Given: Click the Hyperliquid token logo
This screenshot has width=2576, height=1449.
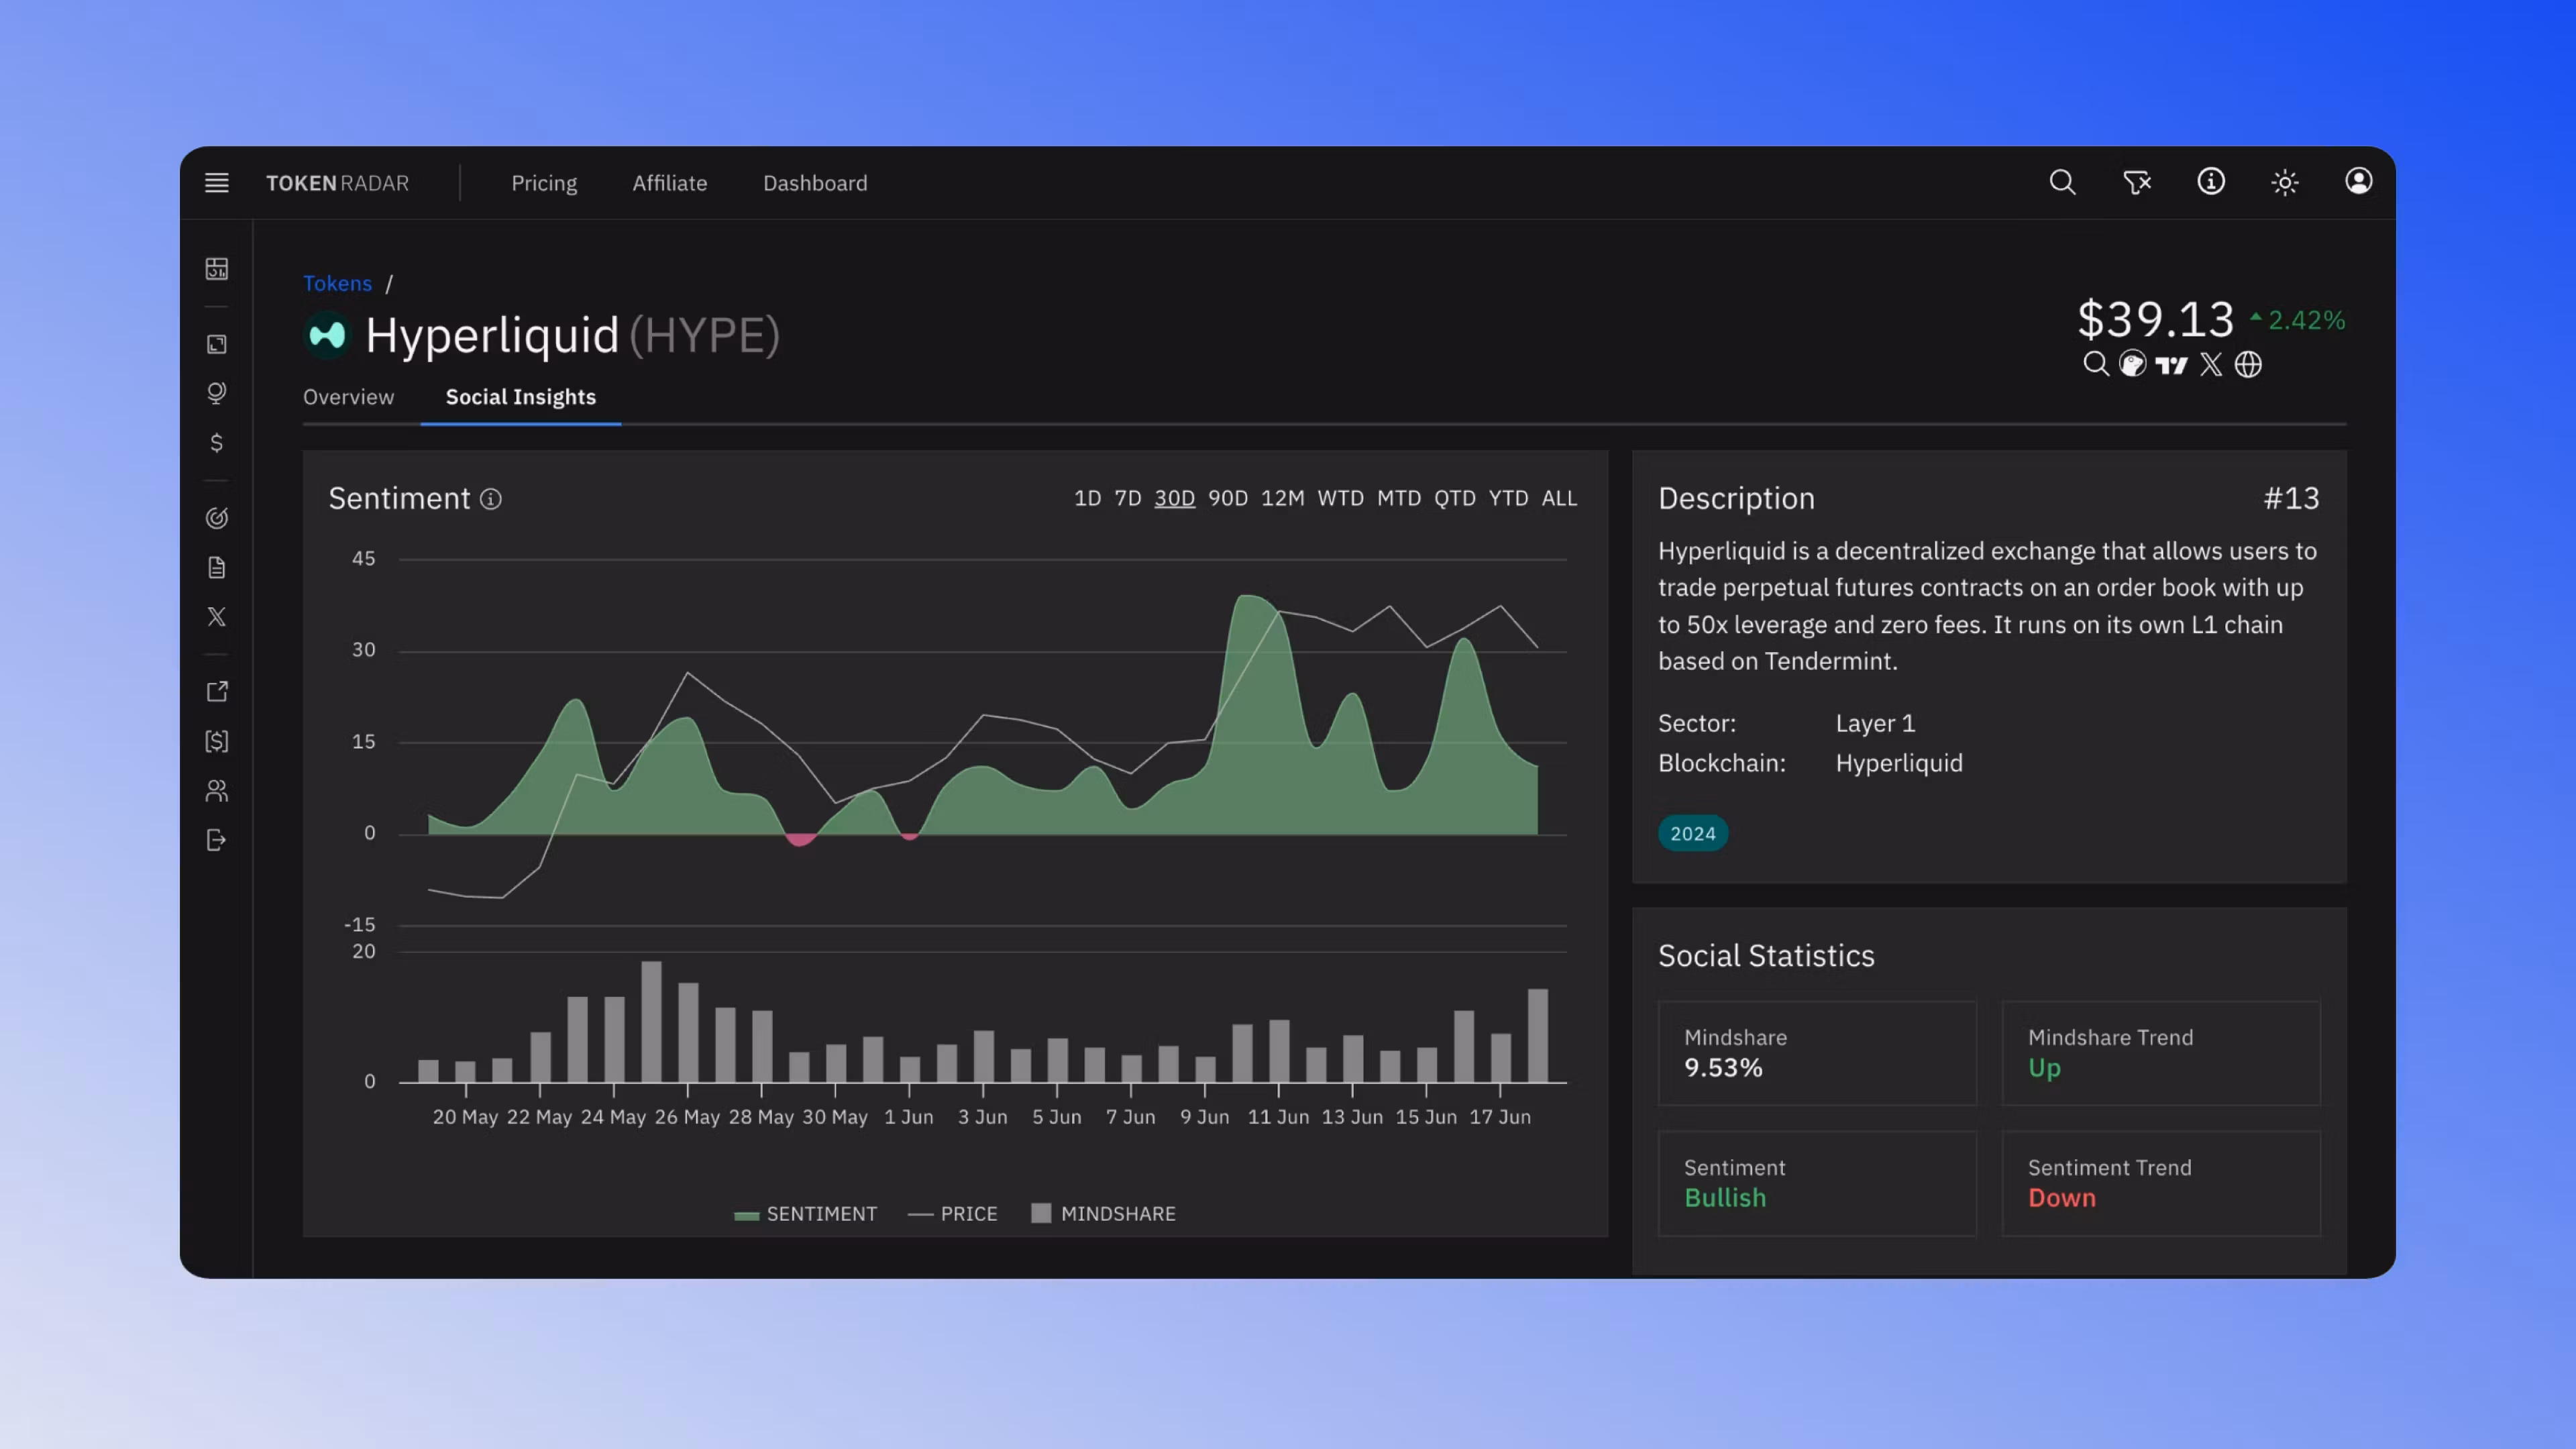Looking at the screenshot, I should pyautogui.click(x=327, y=335).
